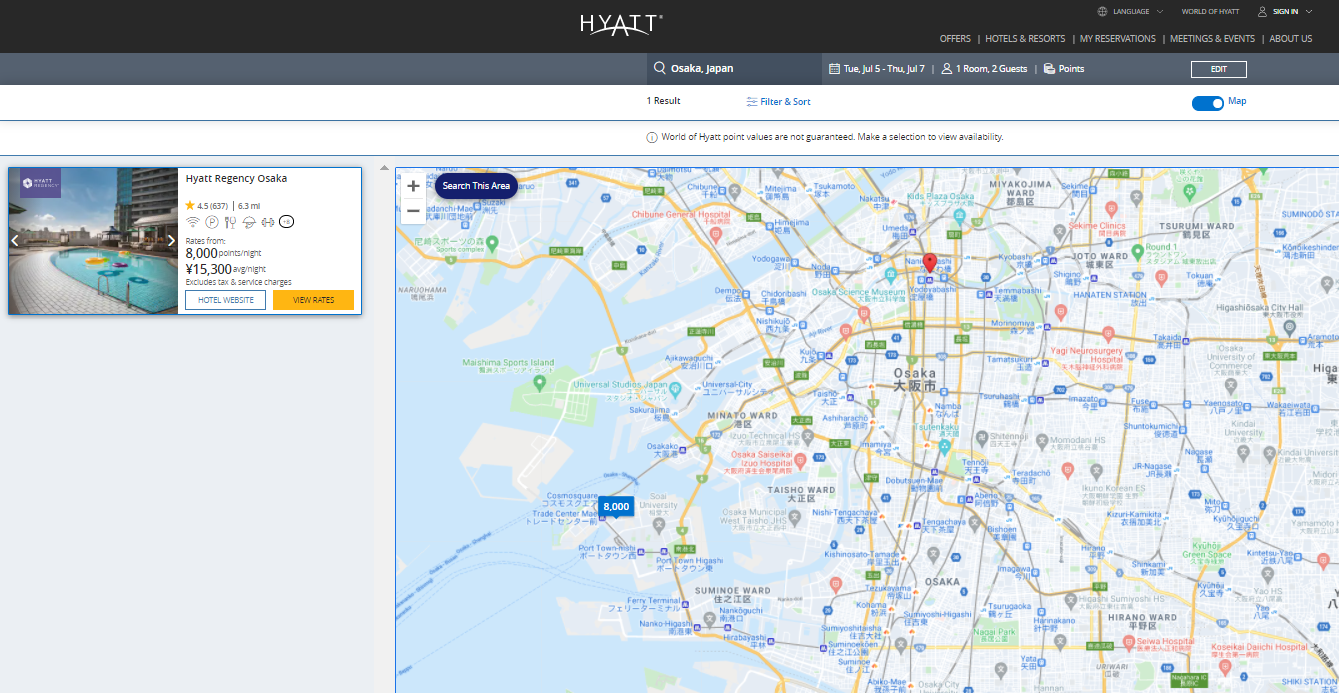Zoom in using the map plus icon
Image resolution: width=1339 pixels, height=693 pixels.
coord(413,186)
